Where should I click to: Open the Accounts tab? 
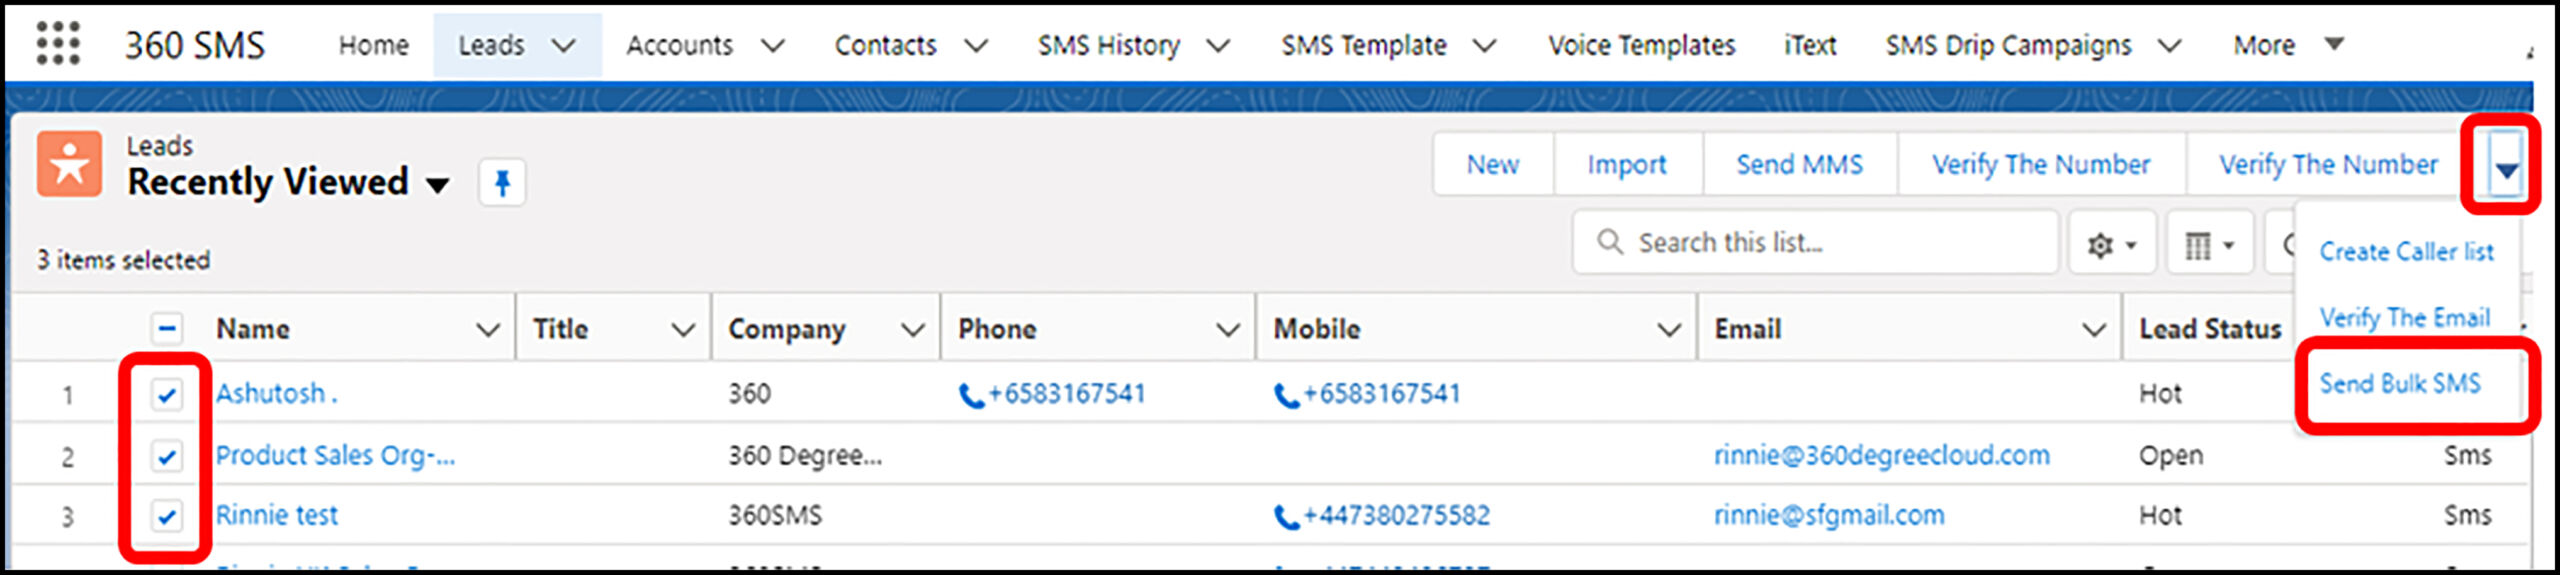[680, 45]
